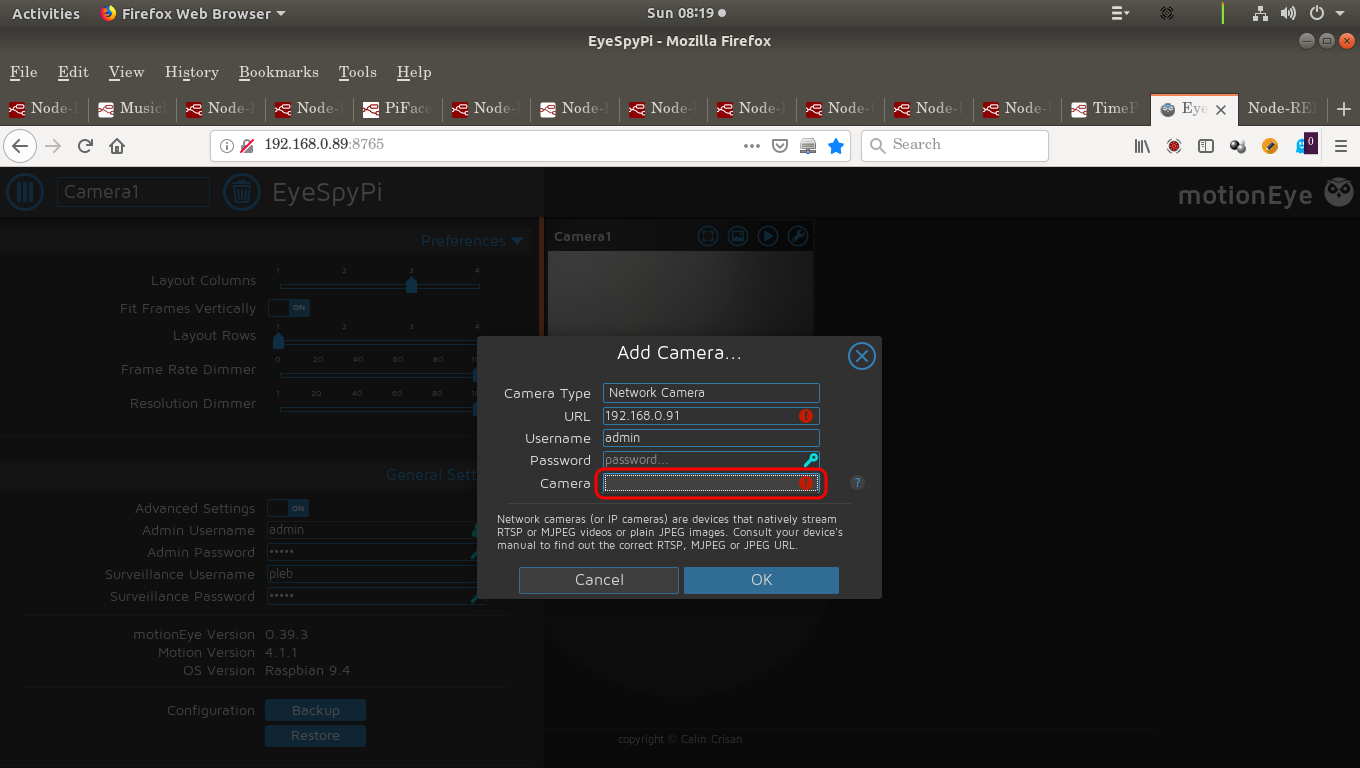This screenshot has width=1360, height=768.
Task: Remove the camera using the trash icon
Action: coord(241,192)
